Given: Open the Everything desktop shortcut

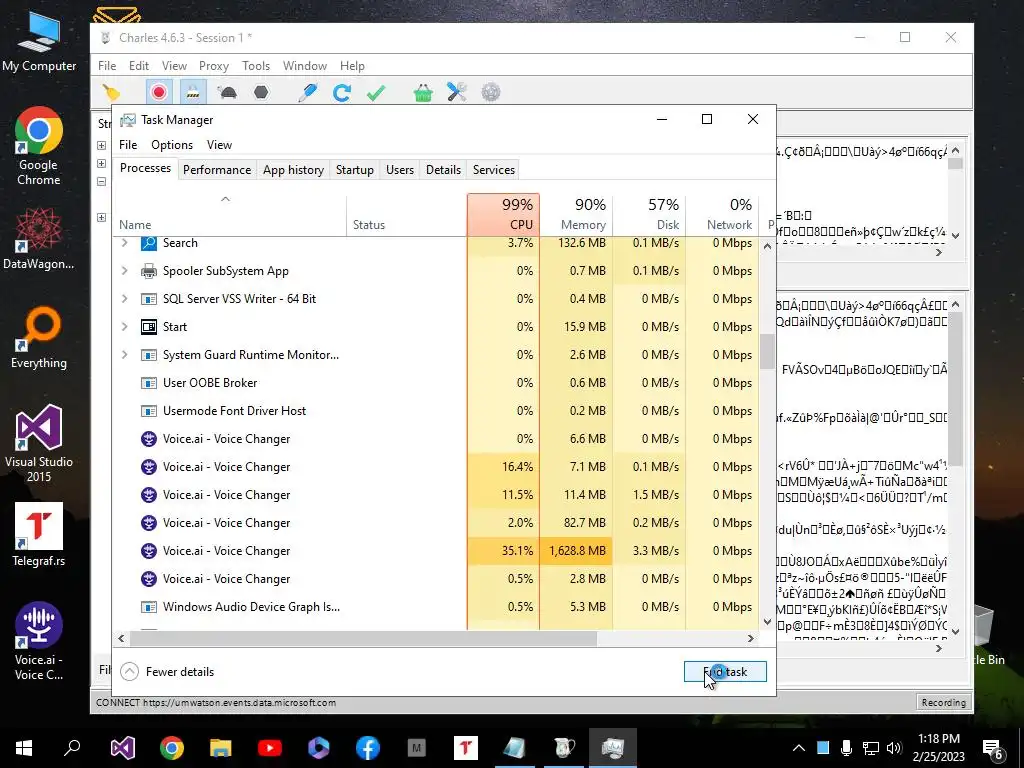Looking at the screenshot, I should pyautogui.click(x=39, y=338).
